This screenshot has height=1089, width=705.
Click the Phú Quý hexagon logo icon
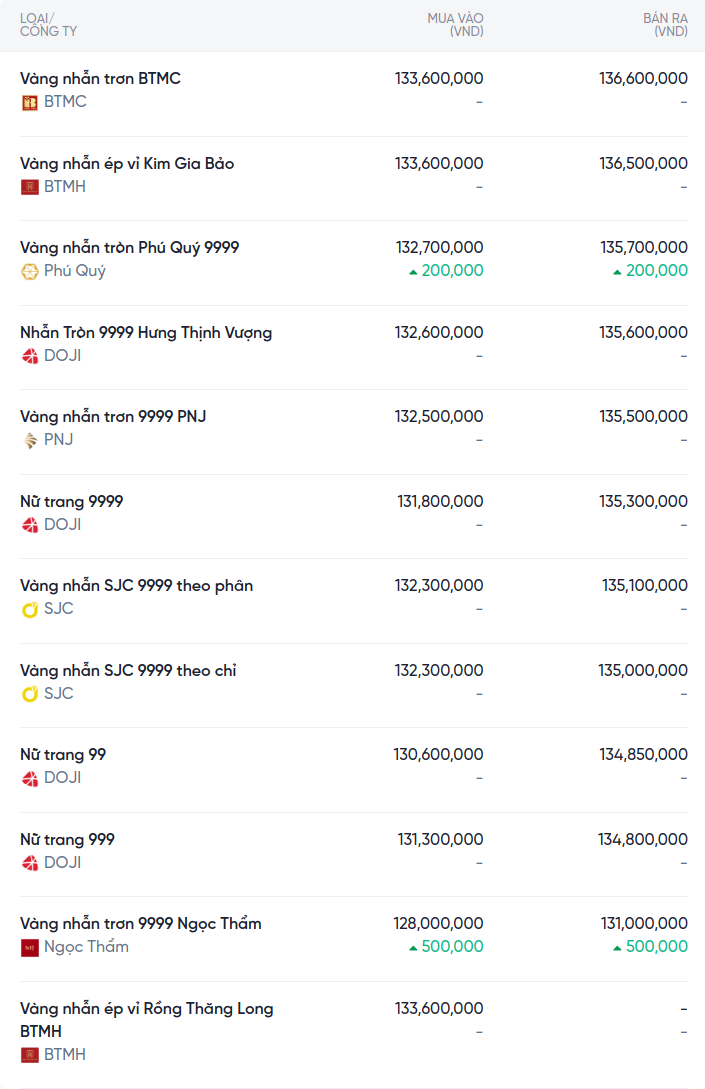[x=30, y=271]
